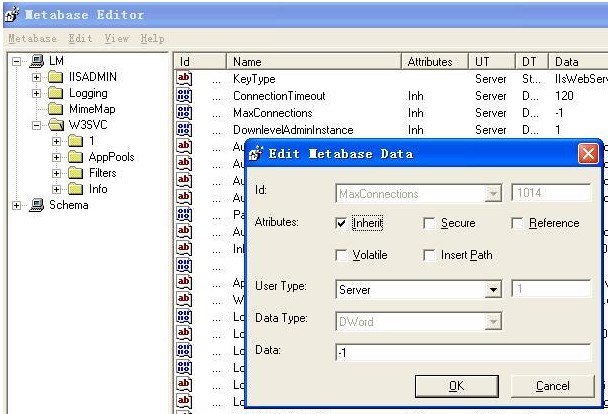Open the MimeMap folder icon

tap(56, 109)
